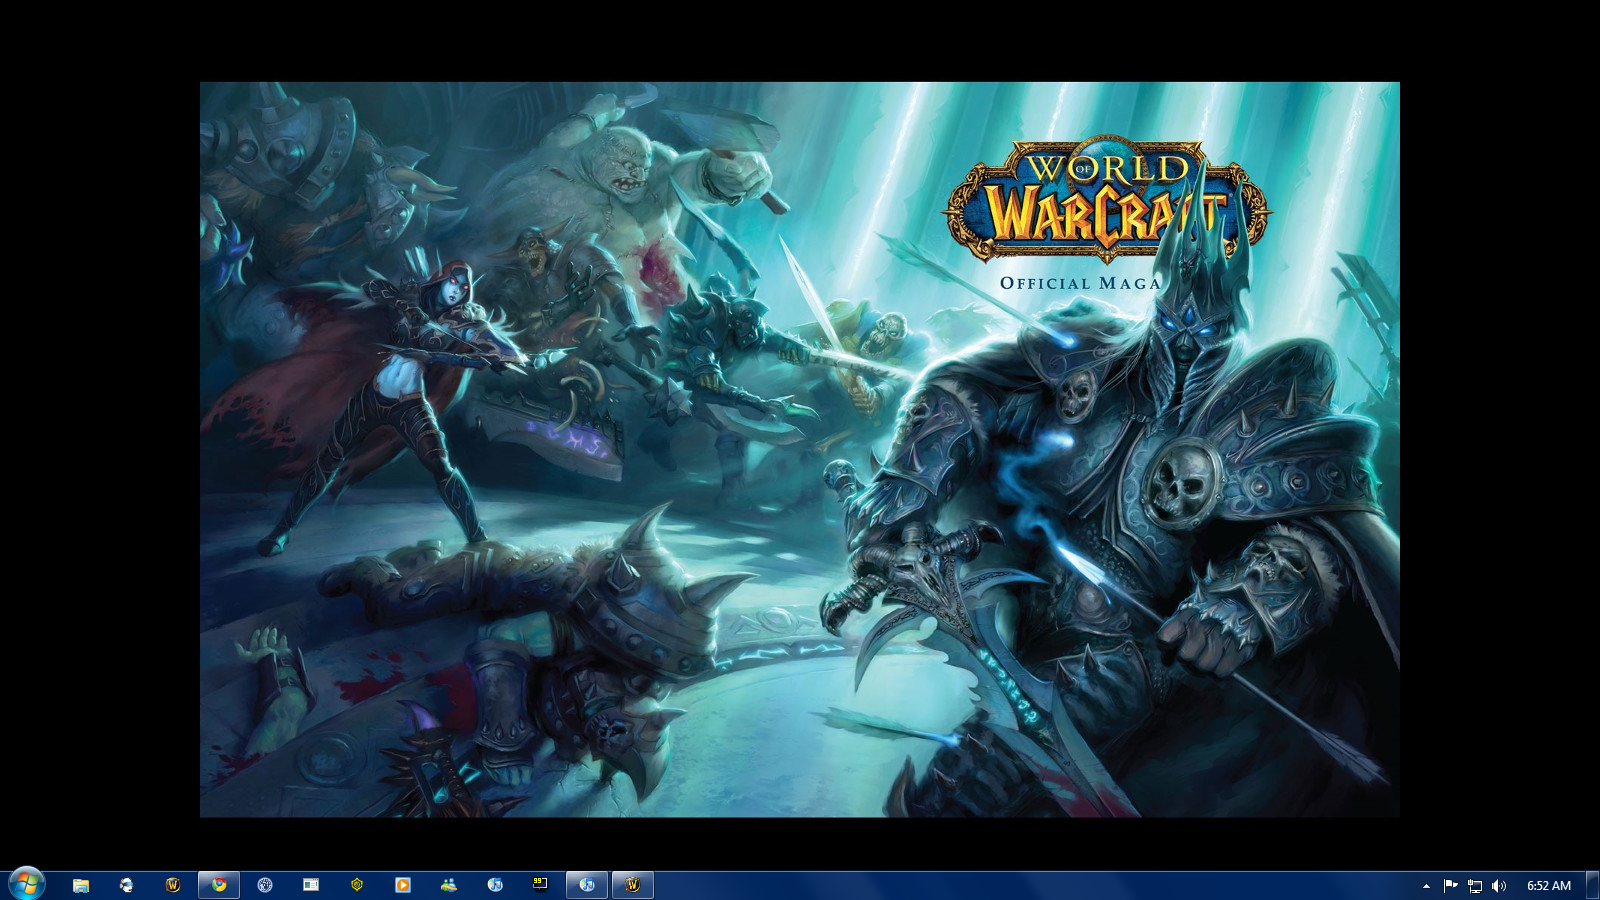The height and width of the screenshot is (900, 1600).
Task: Open the round white emblem taskbar icon
Action: 265,885
